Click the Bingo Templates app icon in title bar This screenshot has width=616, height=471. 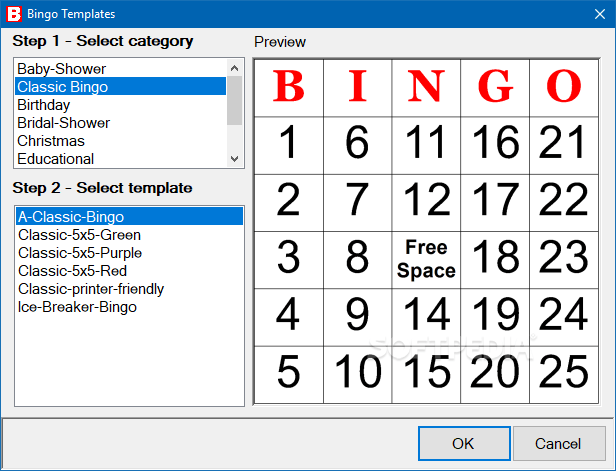pyautogui.click(x=14, y=14)
